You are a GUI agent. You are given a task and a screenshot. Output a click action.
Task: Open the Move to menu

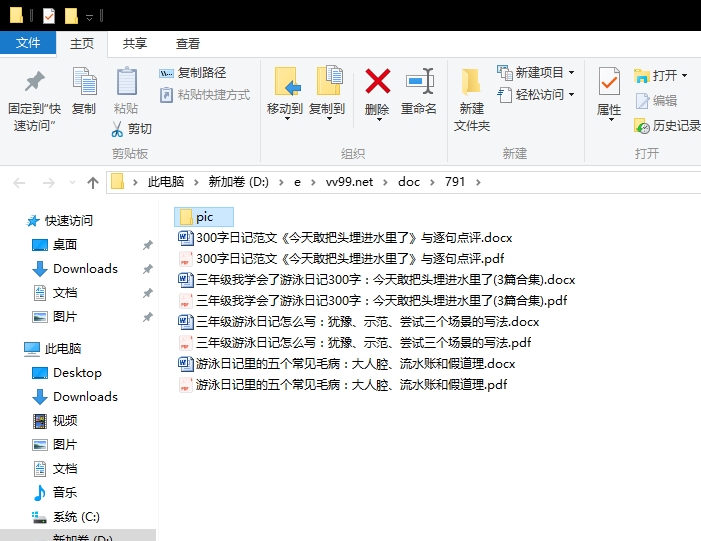(285, 94)
